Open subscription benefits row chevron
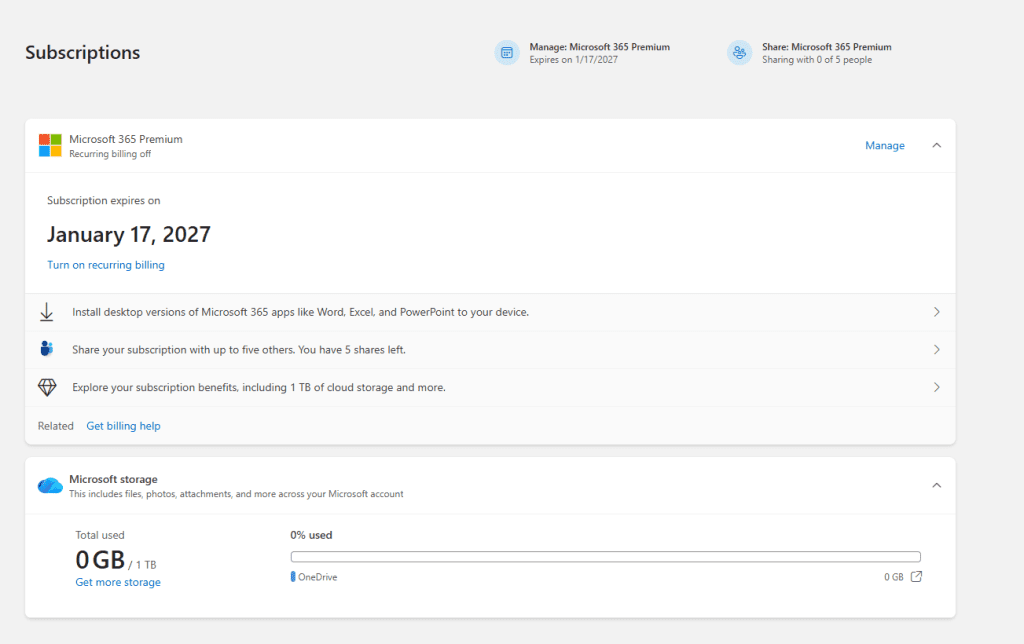 coord(936,387)
